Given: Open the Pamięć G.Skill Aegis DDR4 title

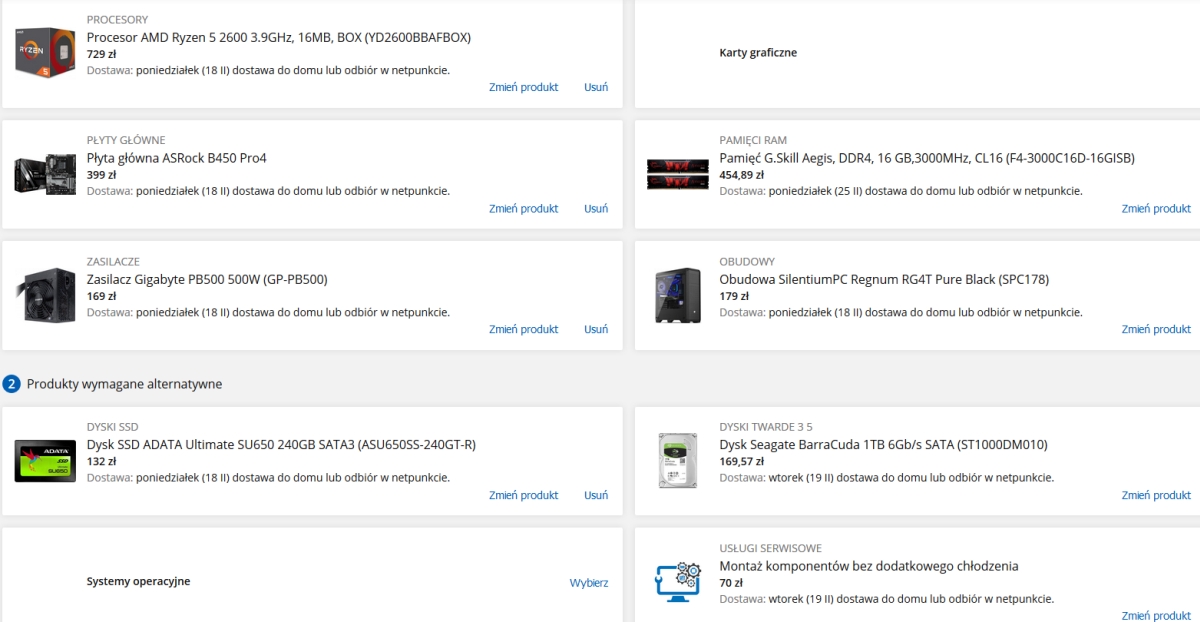Looking at the screenshot, I should pyautogui.click(x=927, y=158).
